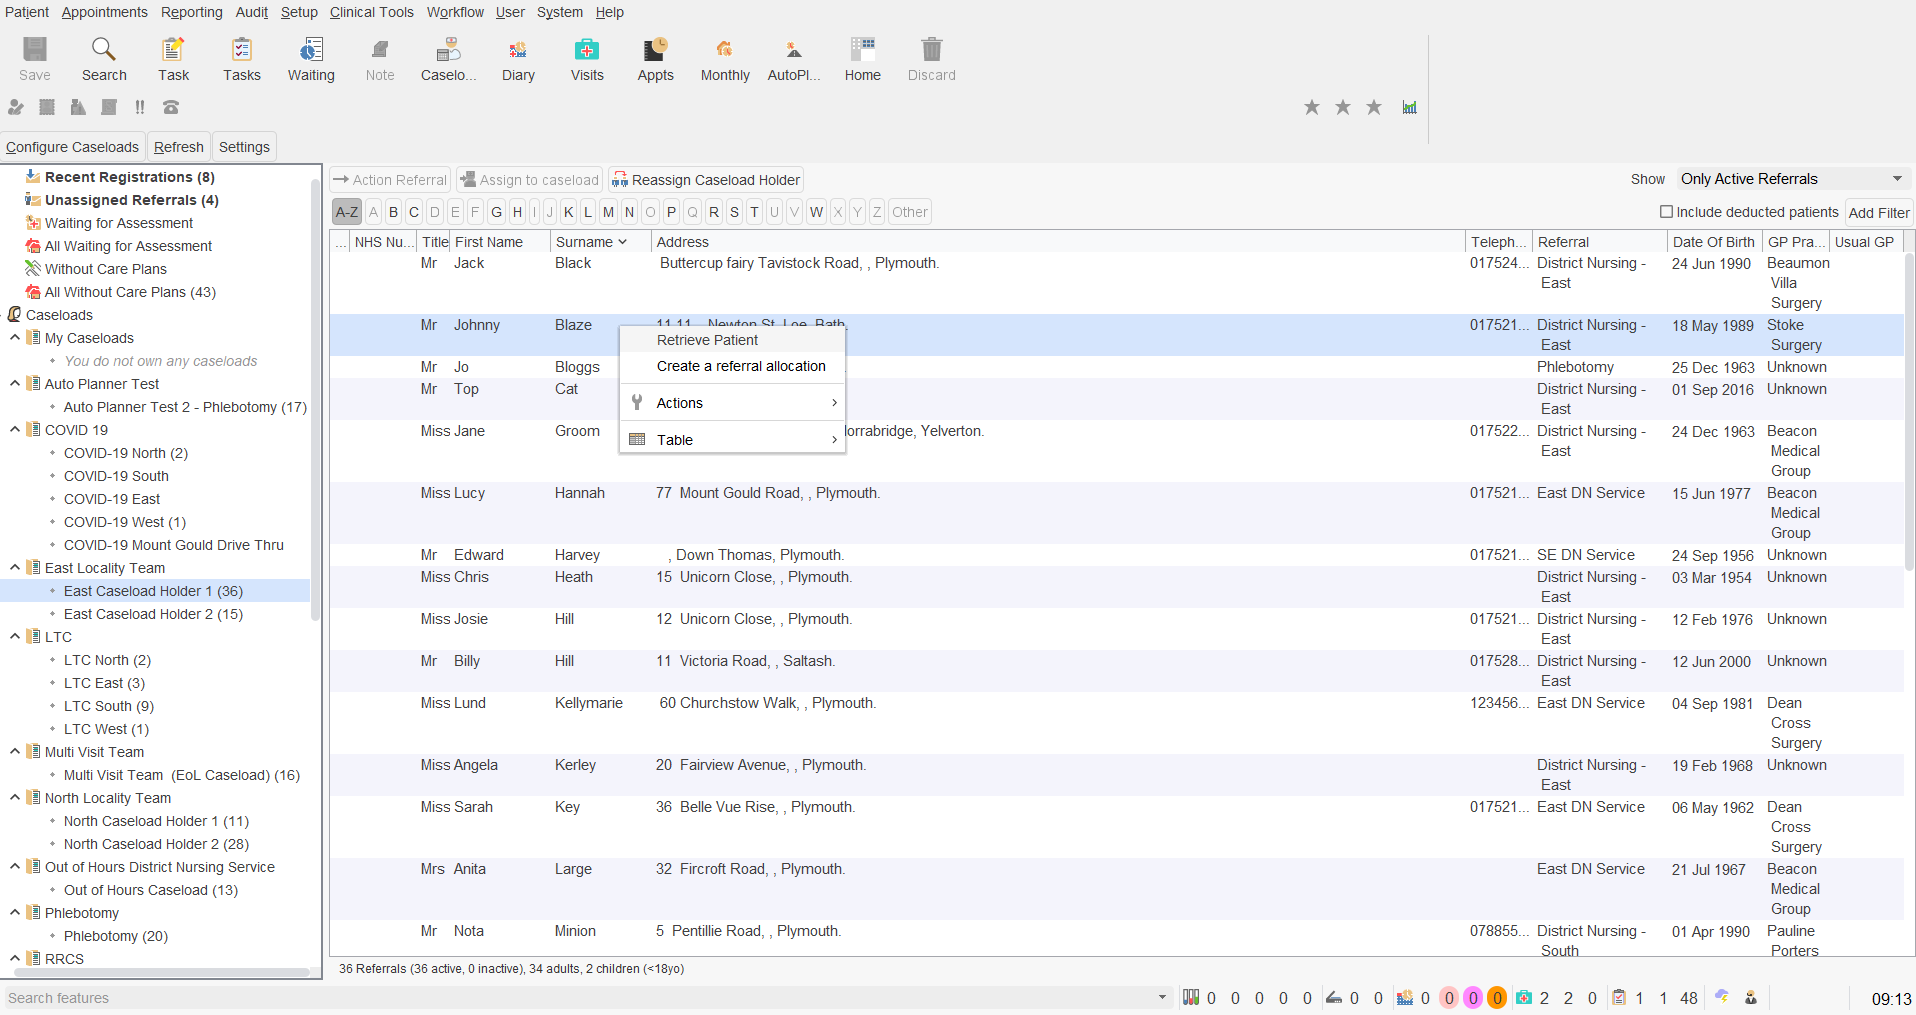The width and height of the screenshot is (1916, 1015).
Task: Open the Search features dropdown arrow
Action: [x=1162, y=998]
